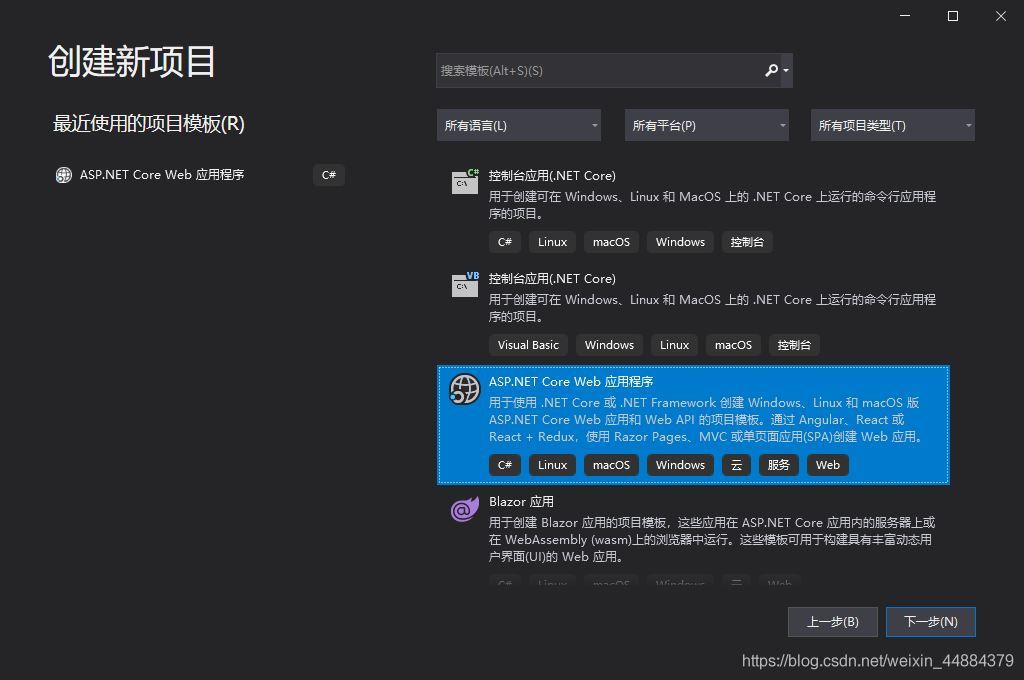Click the recent ASP.NET Core Web template icon

click(x=63, y=175)
